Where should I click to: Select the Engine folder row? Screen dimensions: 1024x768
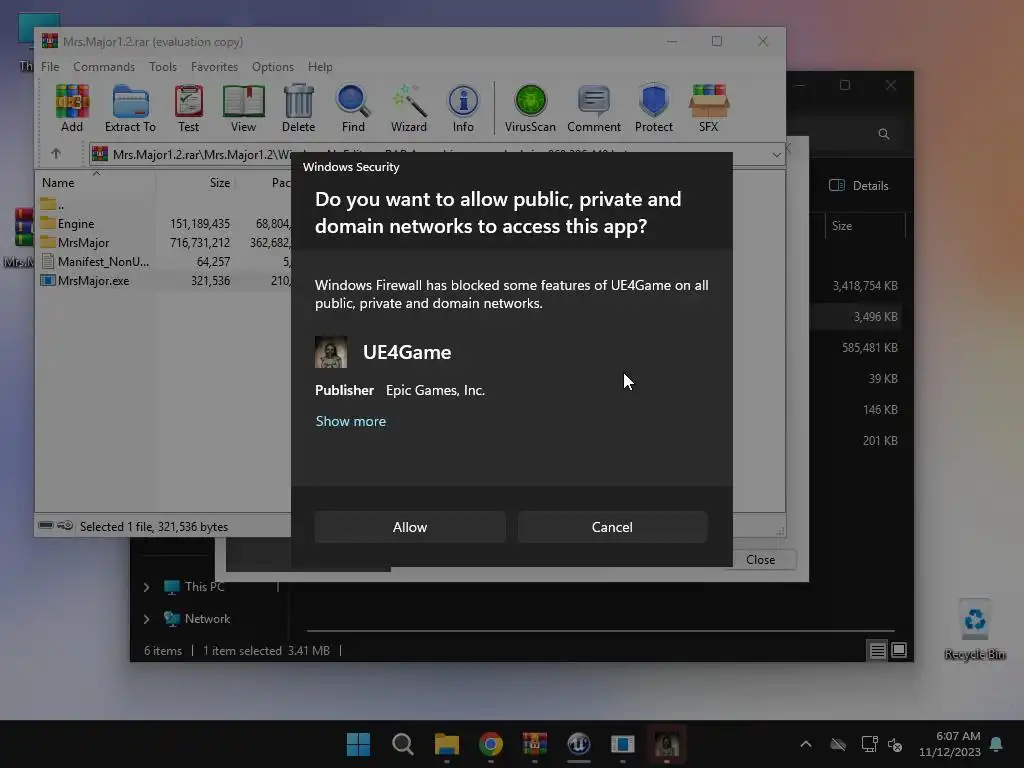coord(165,223)
